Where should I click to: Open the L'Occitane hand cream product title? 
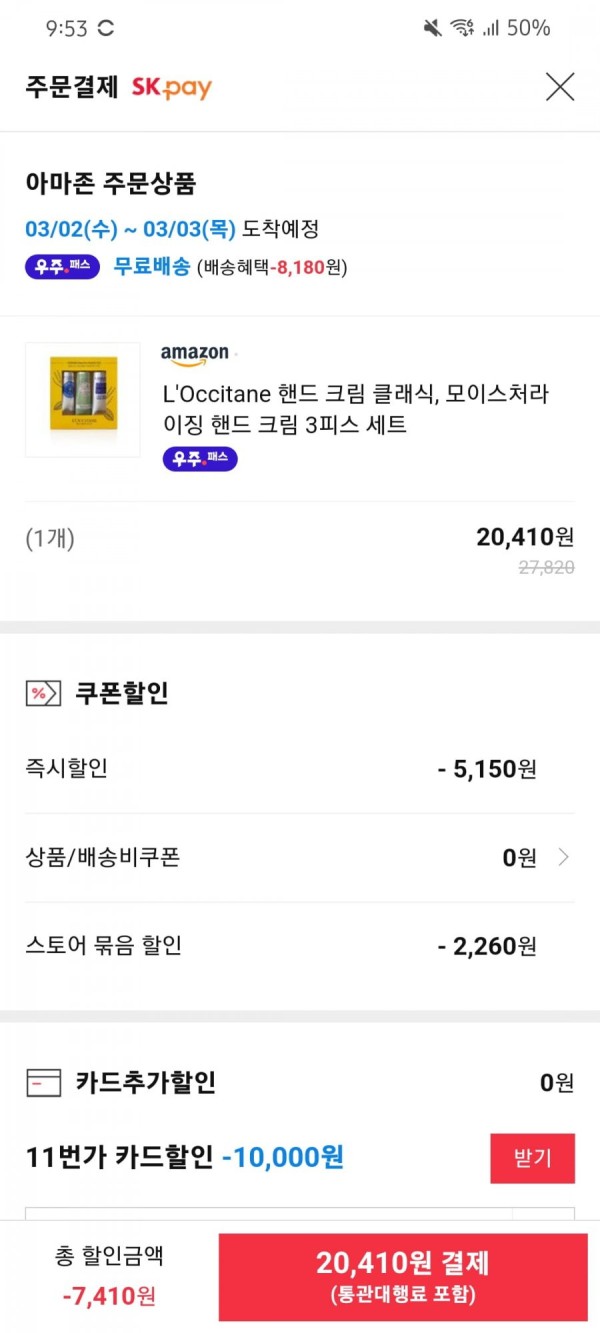[356, 409]
